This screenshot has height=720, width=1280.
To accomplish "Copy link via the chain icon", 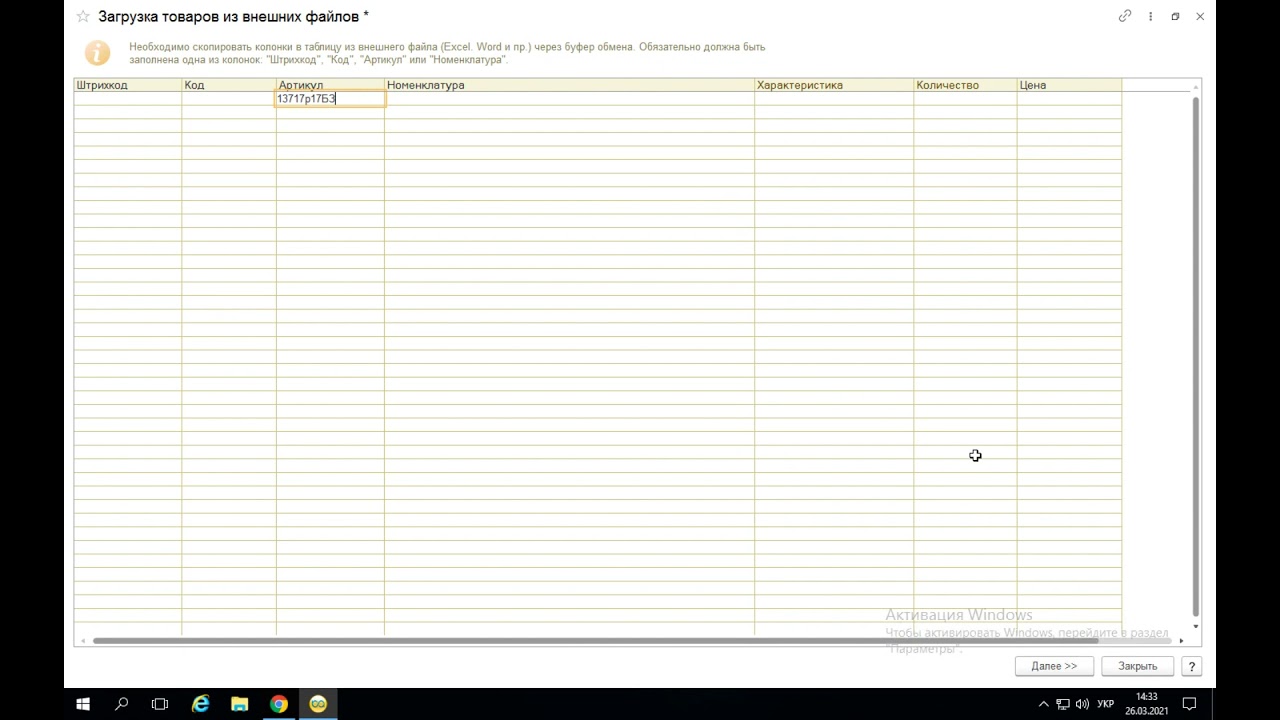I will point(1125,16).
